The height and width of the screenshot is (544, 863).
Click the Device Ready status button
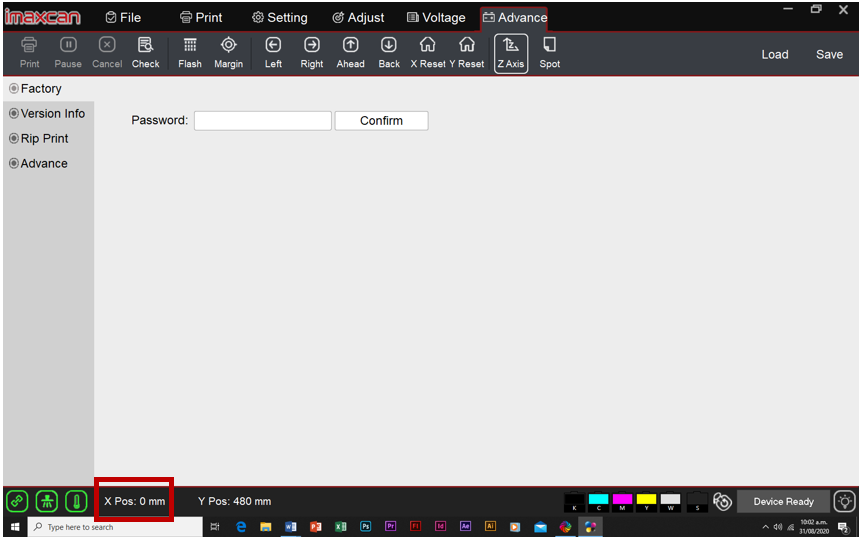click(784, 502)
